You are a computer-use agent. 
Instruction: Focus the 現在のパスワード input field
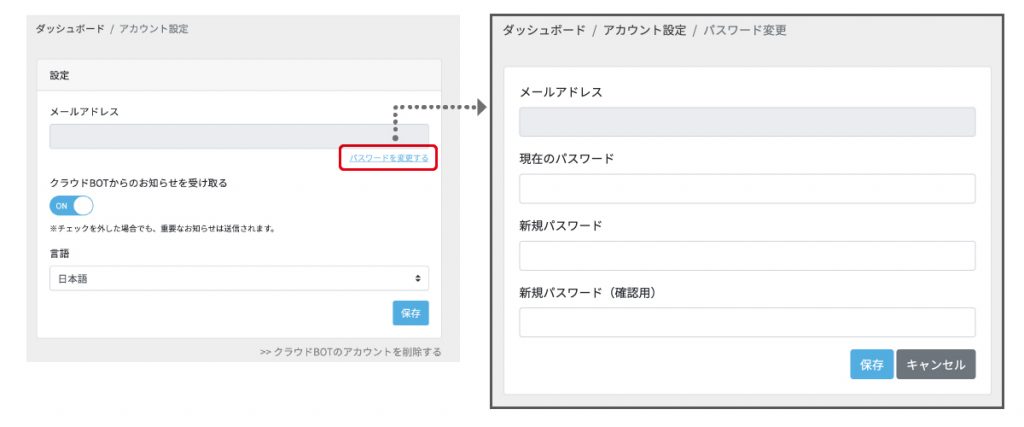pyautogui.click(x=746, y=189)
